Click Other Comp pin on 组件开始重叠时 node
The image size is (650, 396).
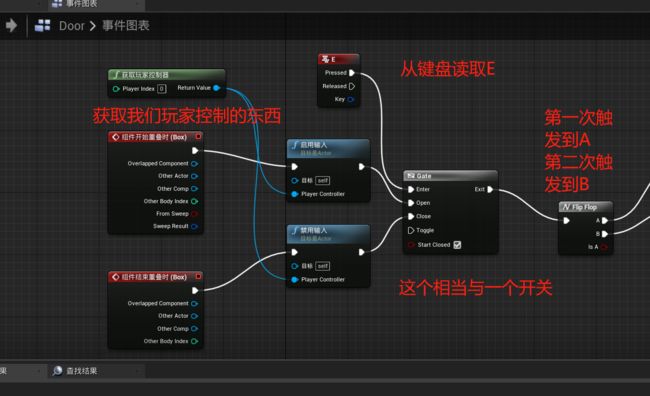194,189
